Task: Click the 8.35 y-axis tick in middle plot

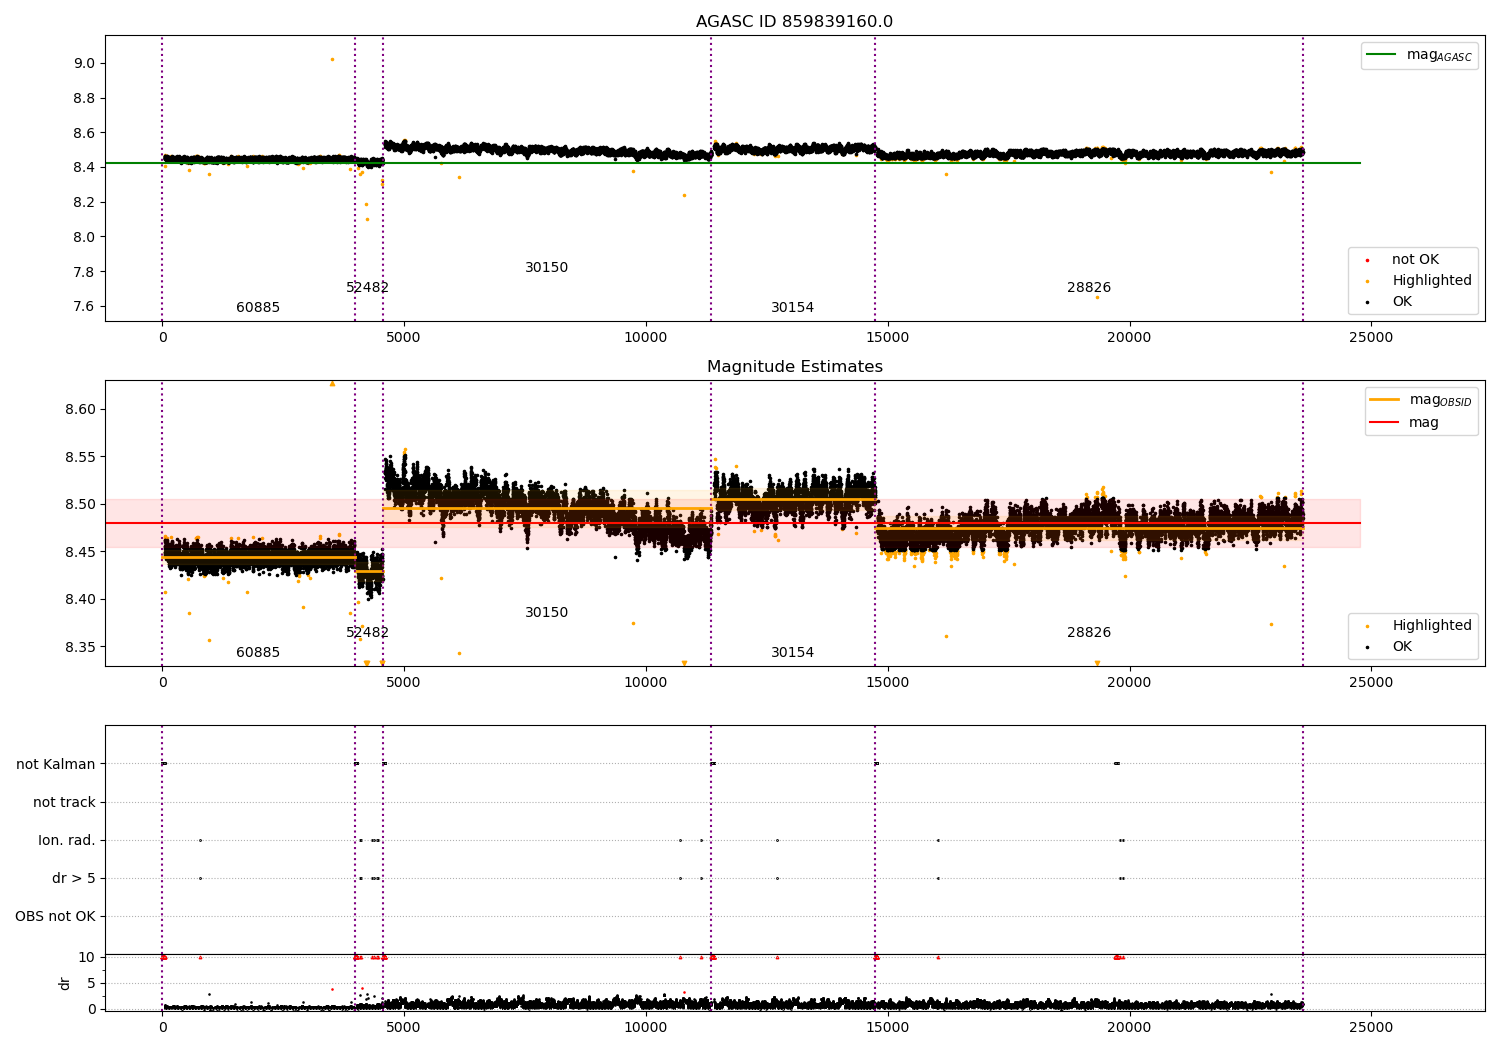Action: (x=80, y=648)
